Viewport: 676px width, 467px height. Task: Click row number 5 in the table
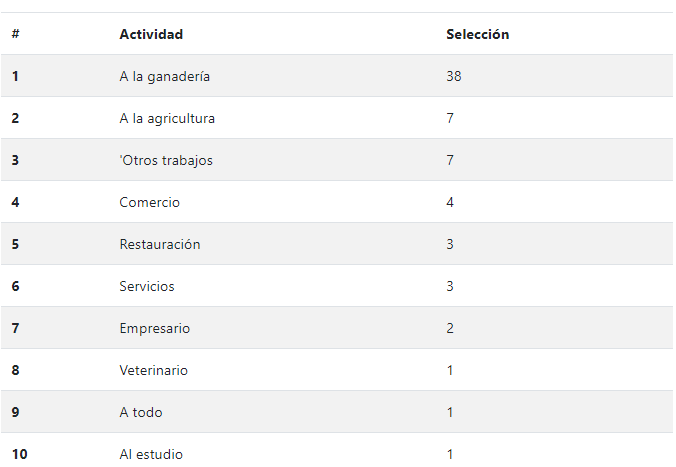[x=16, y=244]
